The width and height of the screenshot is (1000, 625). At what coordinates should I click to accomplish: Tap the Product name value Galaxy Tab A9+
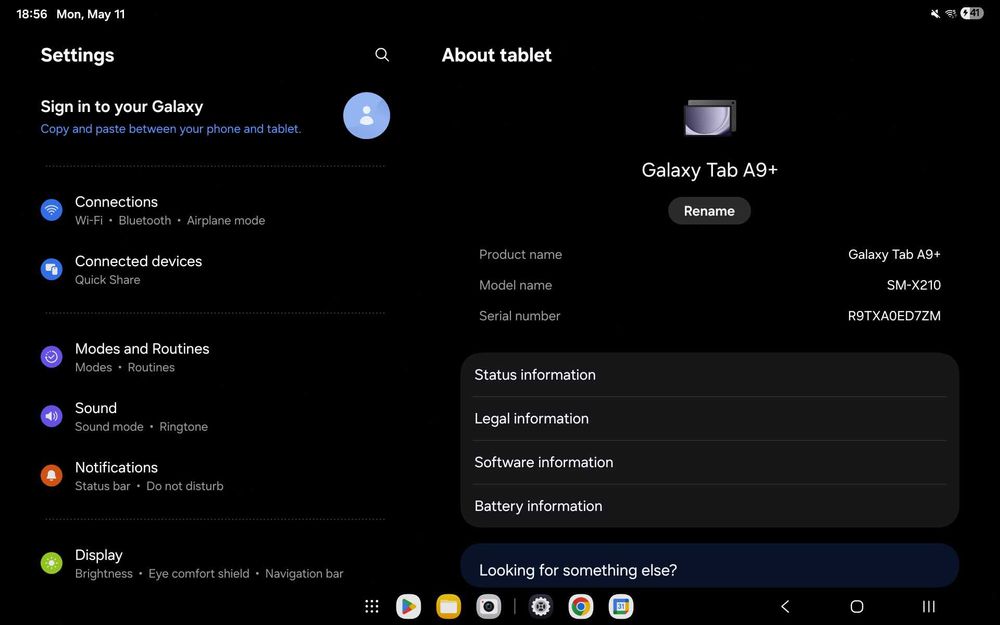coord(894,254)
